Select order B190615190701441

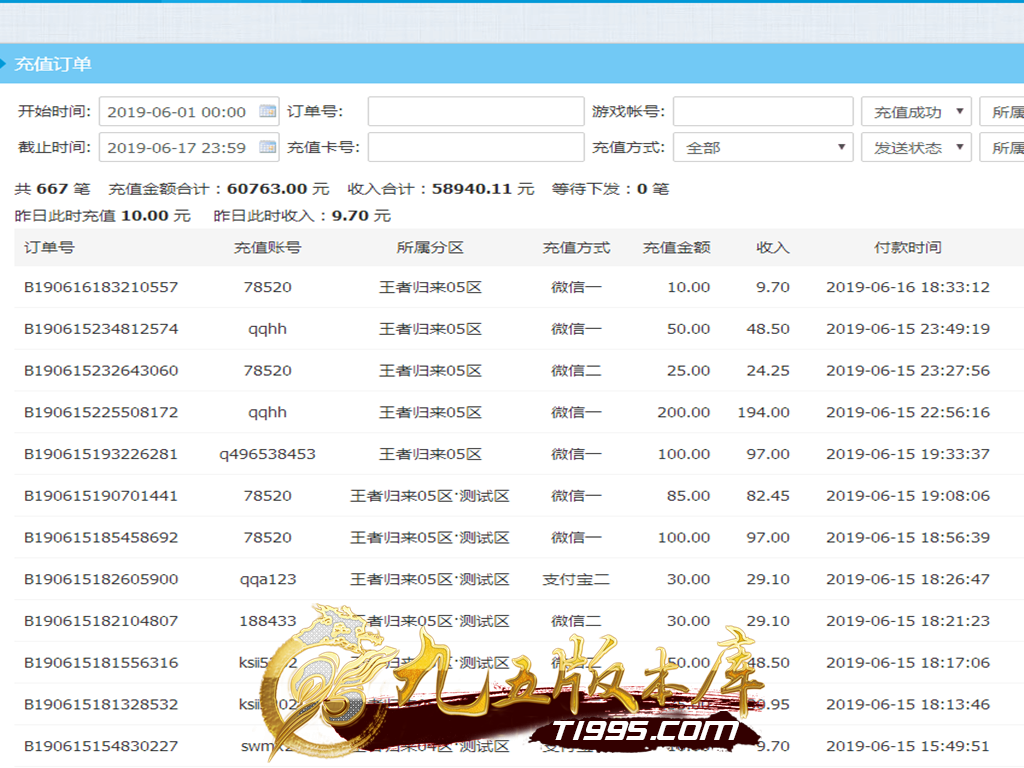[101, 496]
